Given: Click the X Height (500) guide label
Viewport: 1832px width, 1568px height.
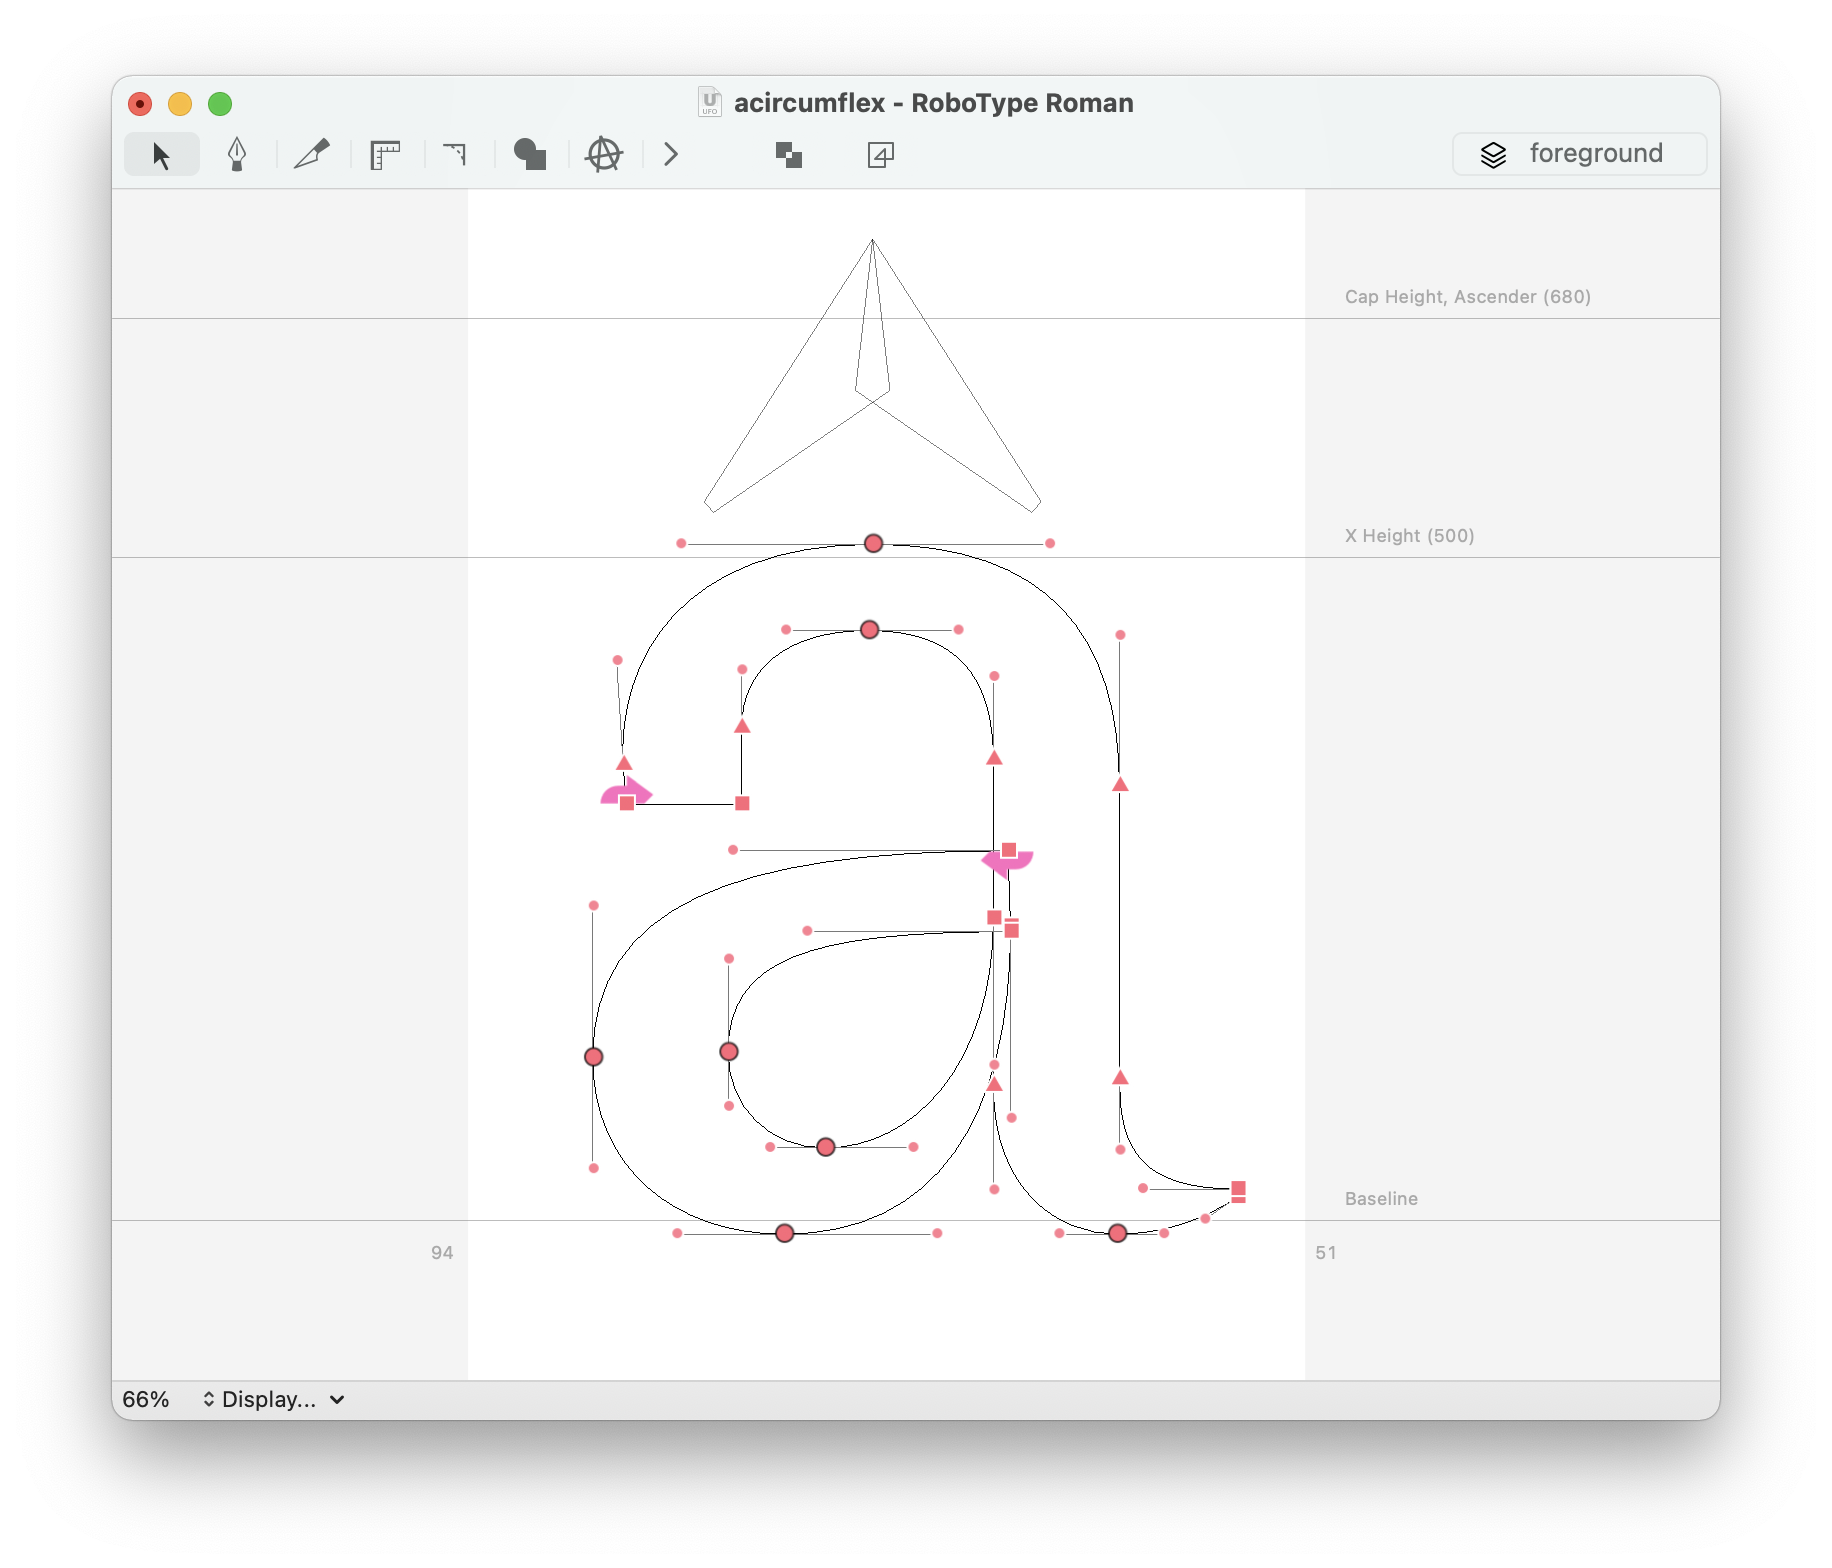Looking at the screenshot, I should point(1409,535).
